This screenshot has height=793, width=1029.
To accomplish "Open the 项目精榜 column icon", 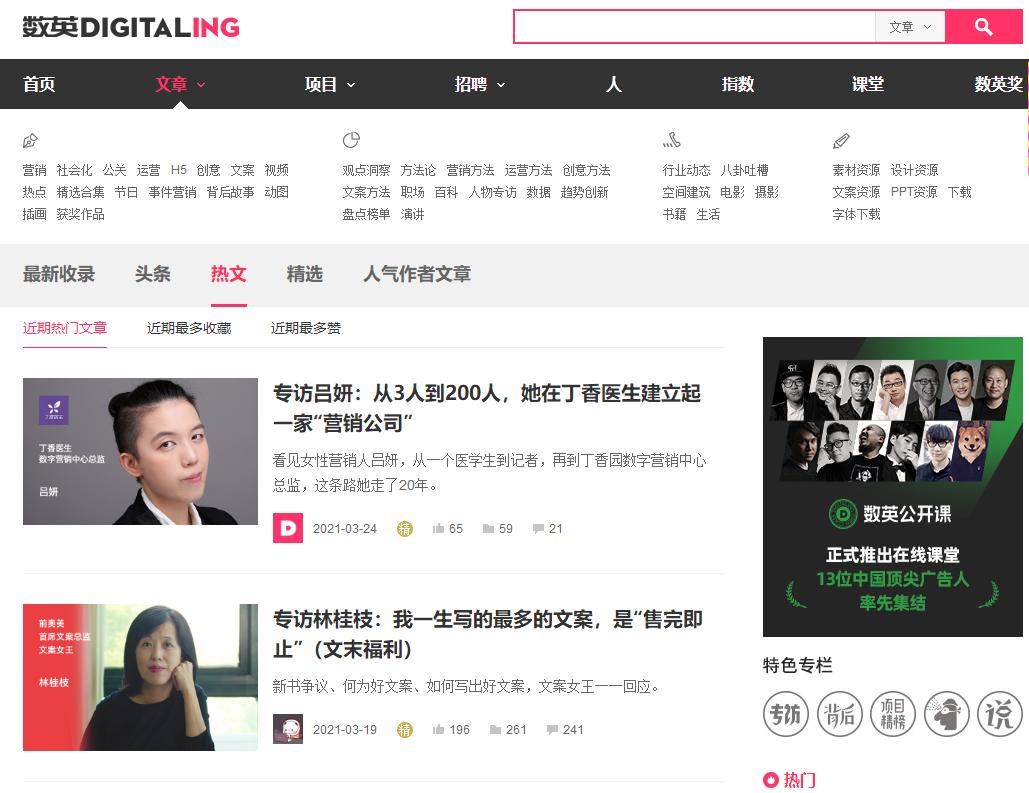I will pos(893,714).
